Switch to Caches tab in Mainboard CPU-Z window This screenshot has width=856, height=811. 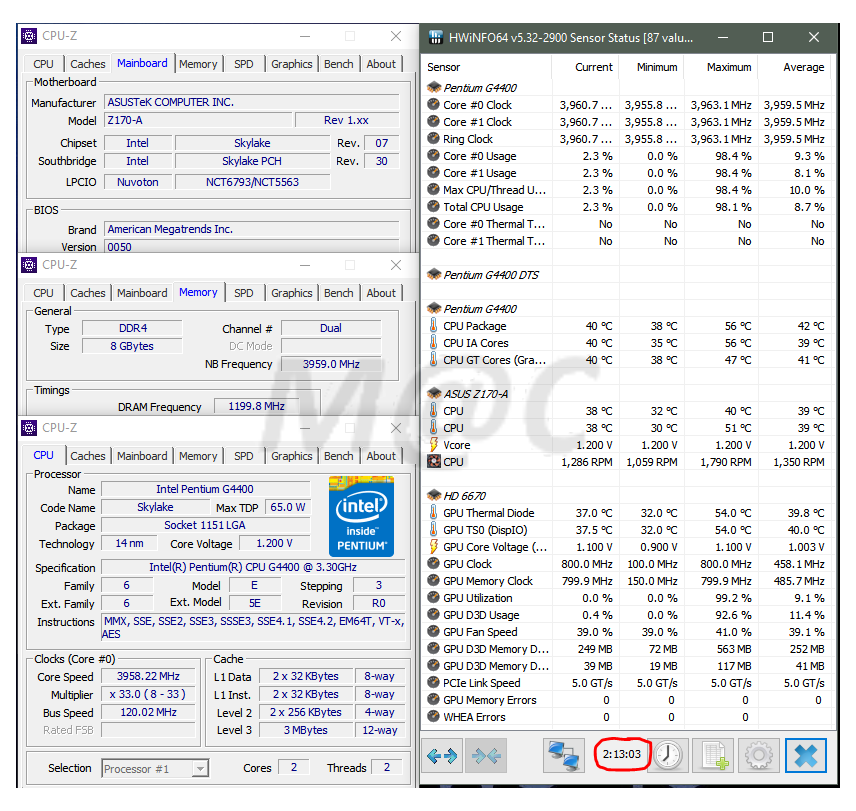coord(87,64)
